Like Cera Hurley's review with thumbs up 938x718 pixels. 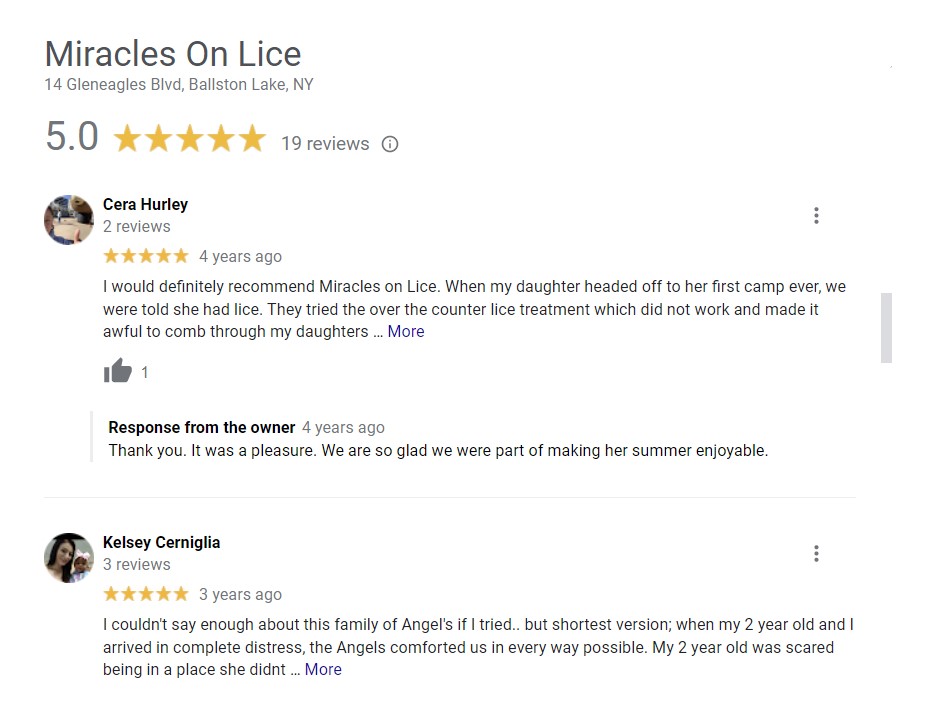[x=118, y=370]
